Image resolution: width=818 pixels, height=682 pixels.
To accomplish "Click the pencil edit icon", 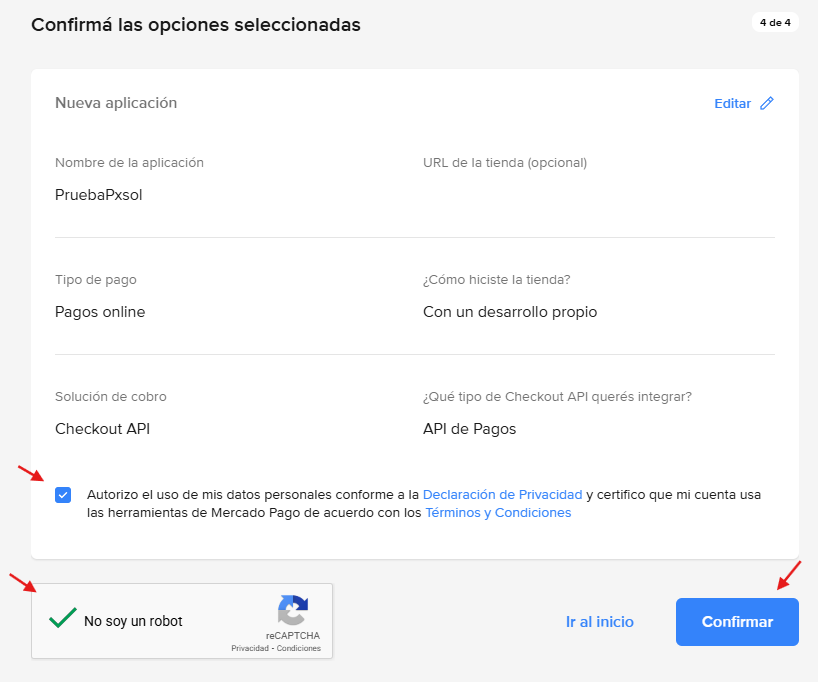I will [x=767, y=103].
